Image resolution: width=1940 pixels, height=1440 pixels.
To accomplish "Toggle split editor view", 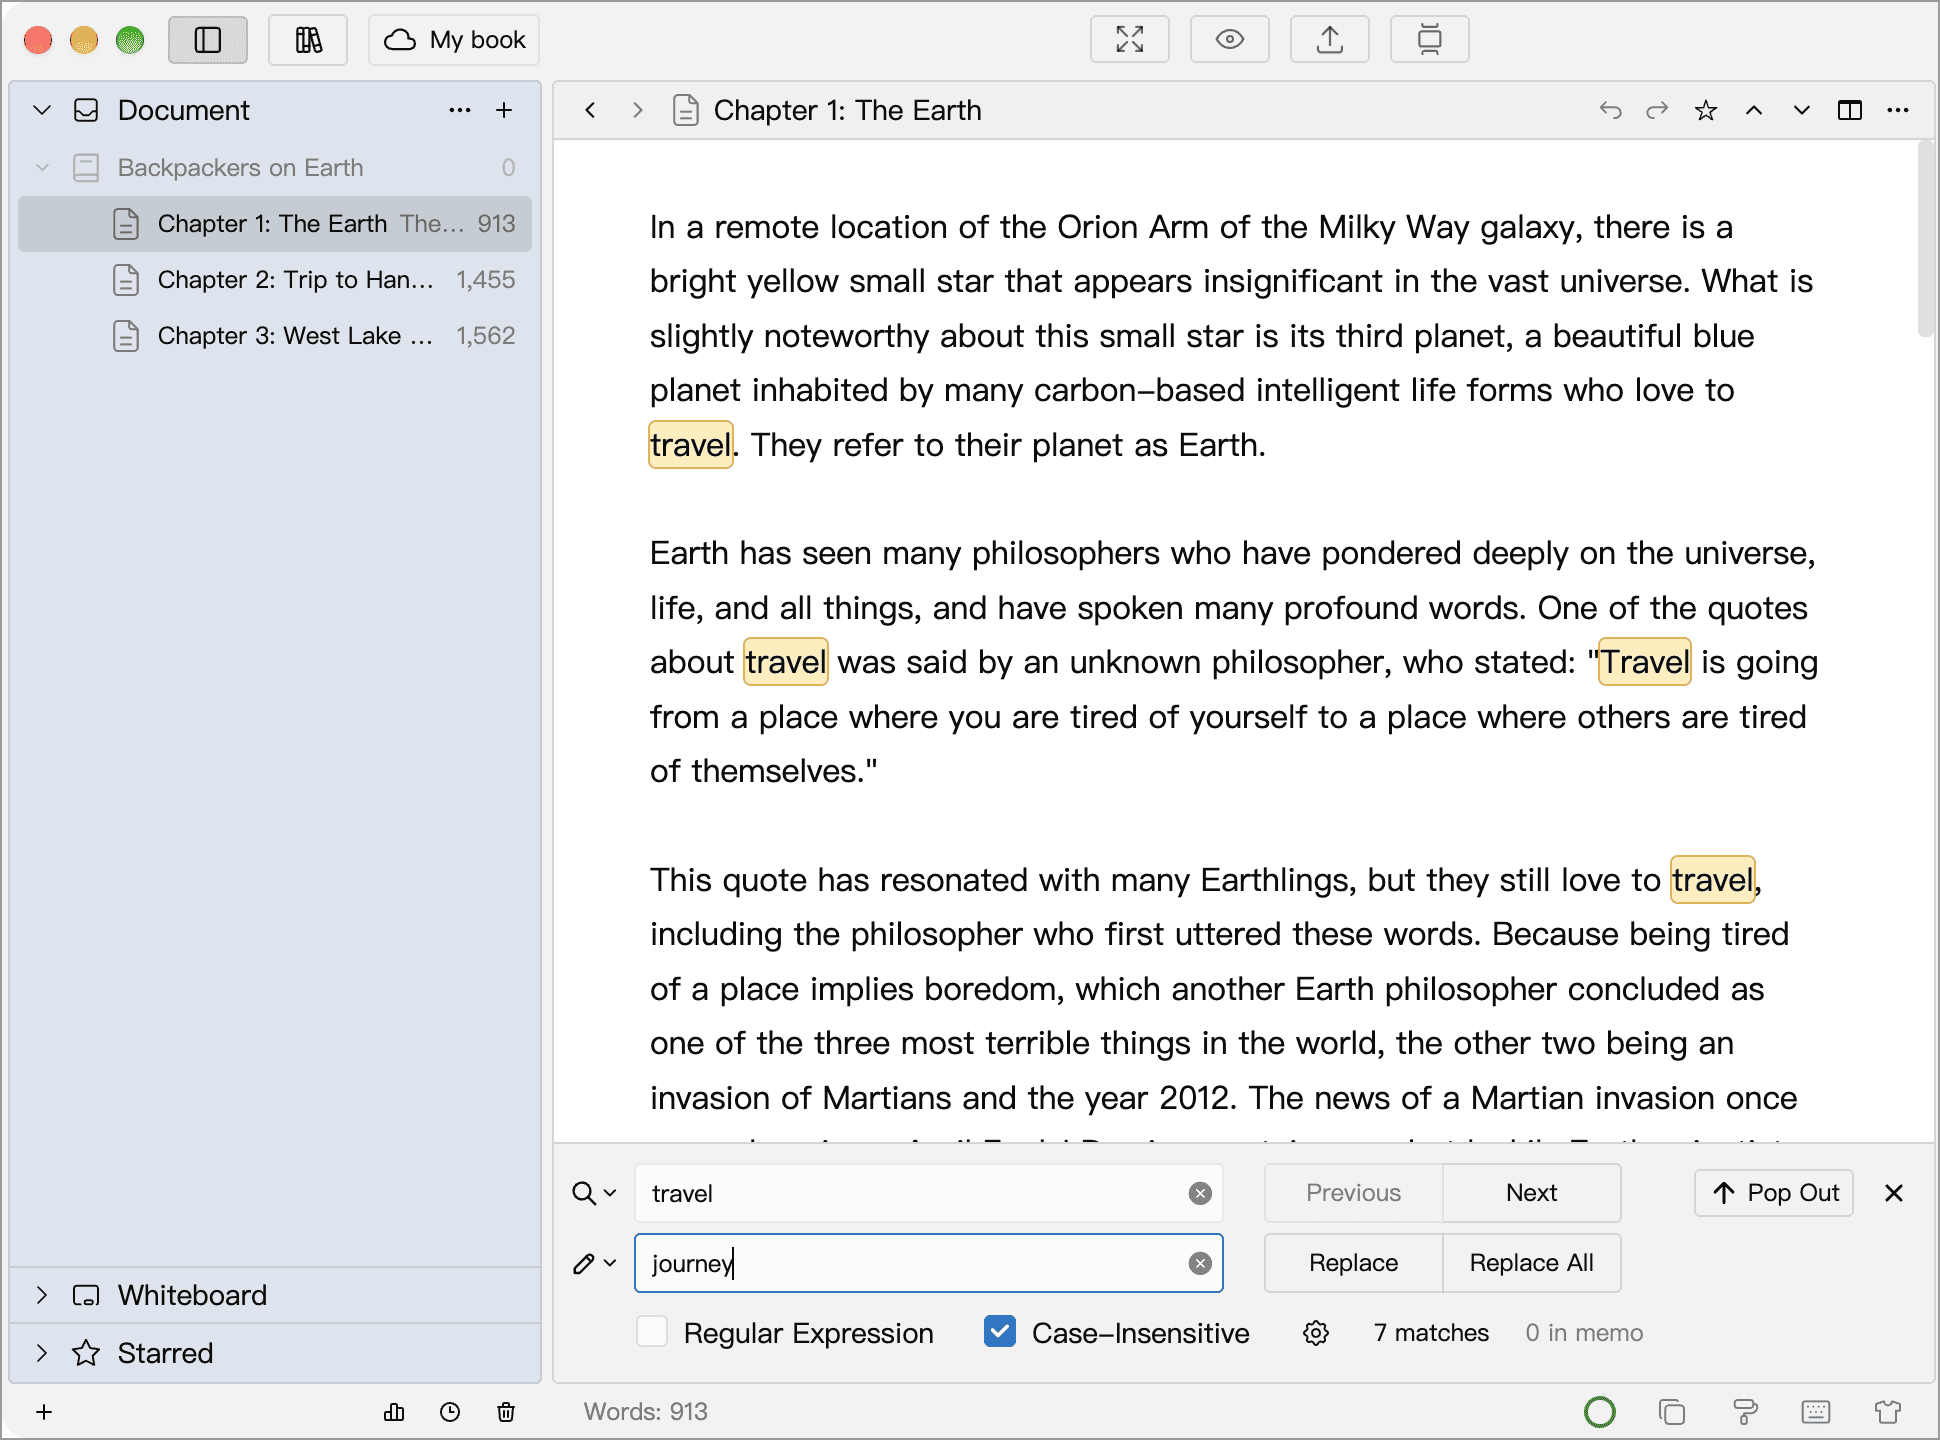I will coord(1850,110).
